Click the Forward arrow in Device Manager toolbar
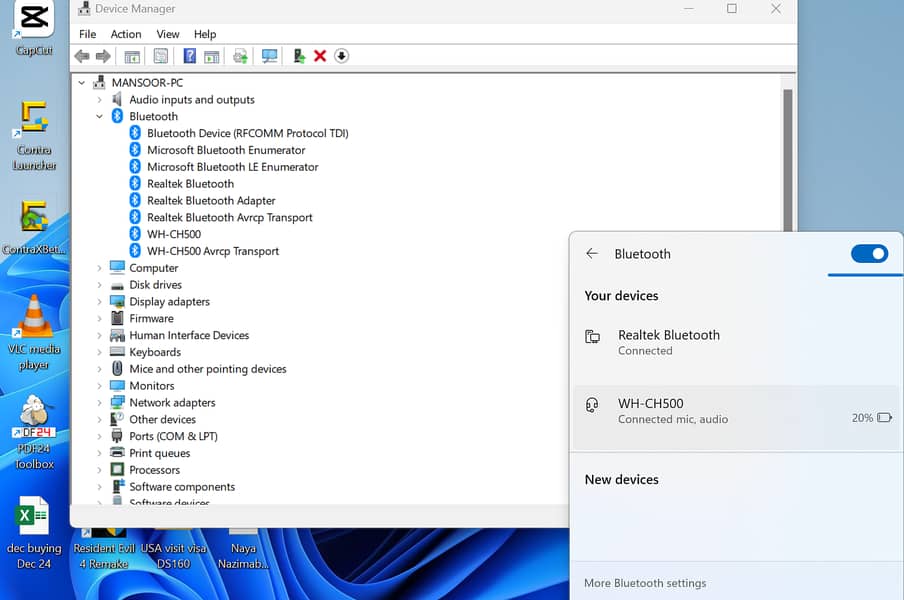Viewport: 904px width, 600px height. 103,56
